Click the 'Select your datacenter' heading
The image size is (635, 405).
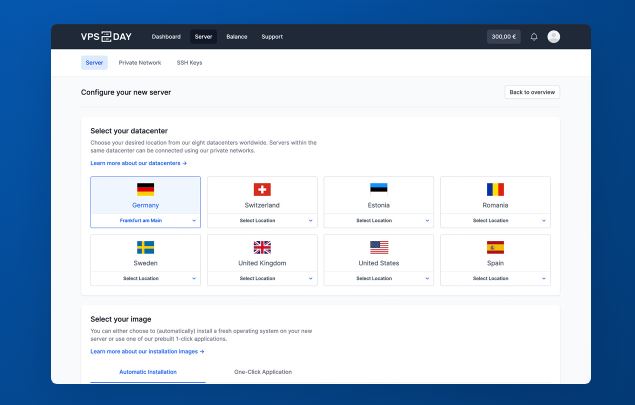pos(129,131)
